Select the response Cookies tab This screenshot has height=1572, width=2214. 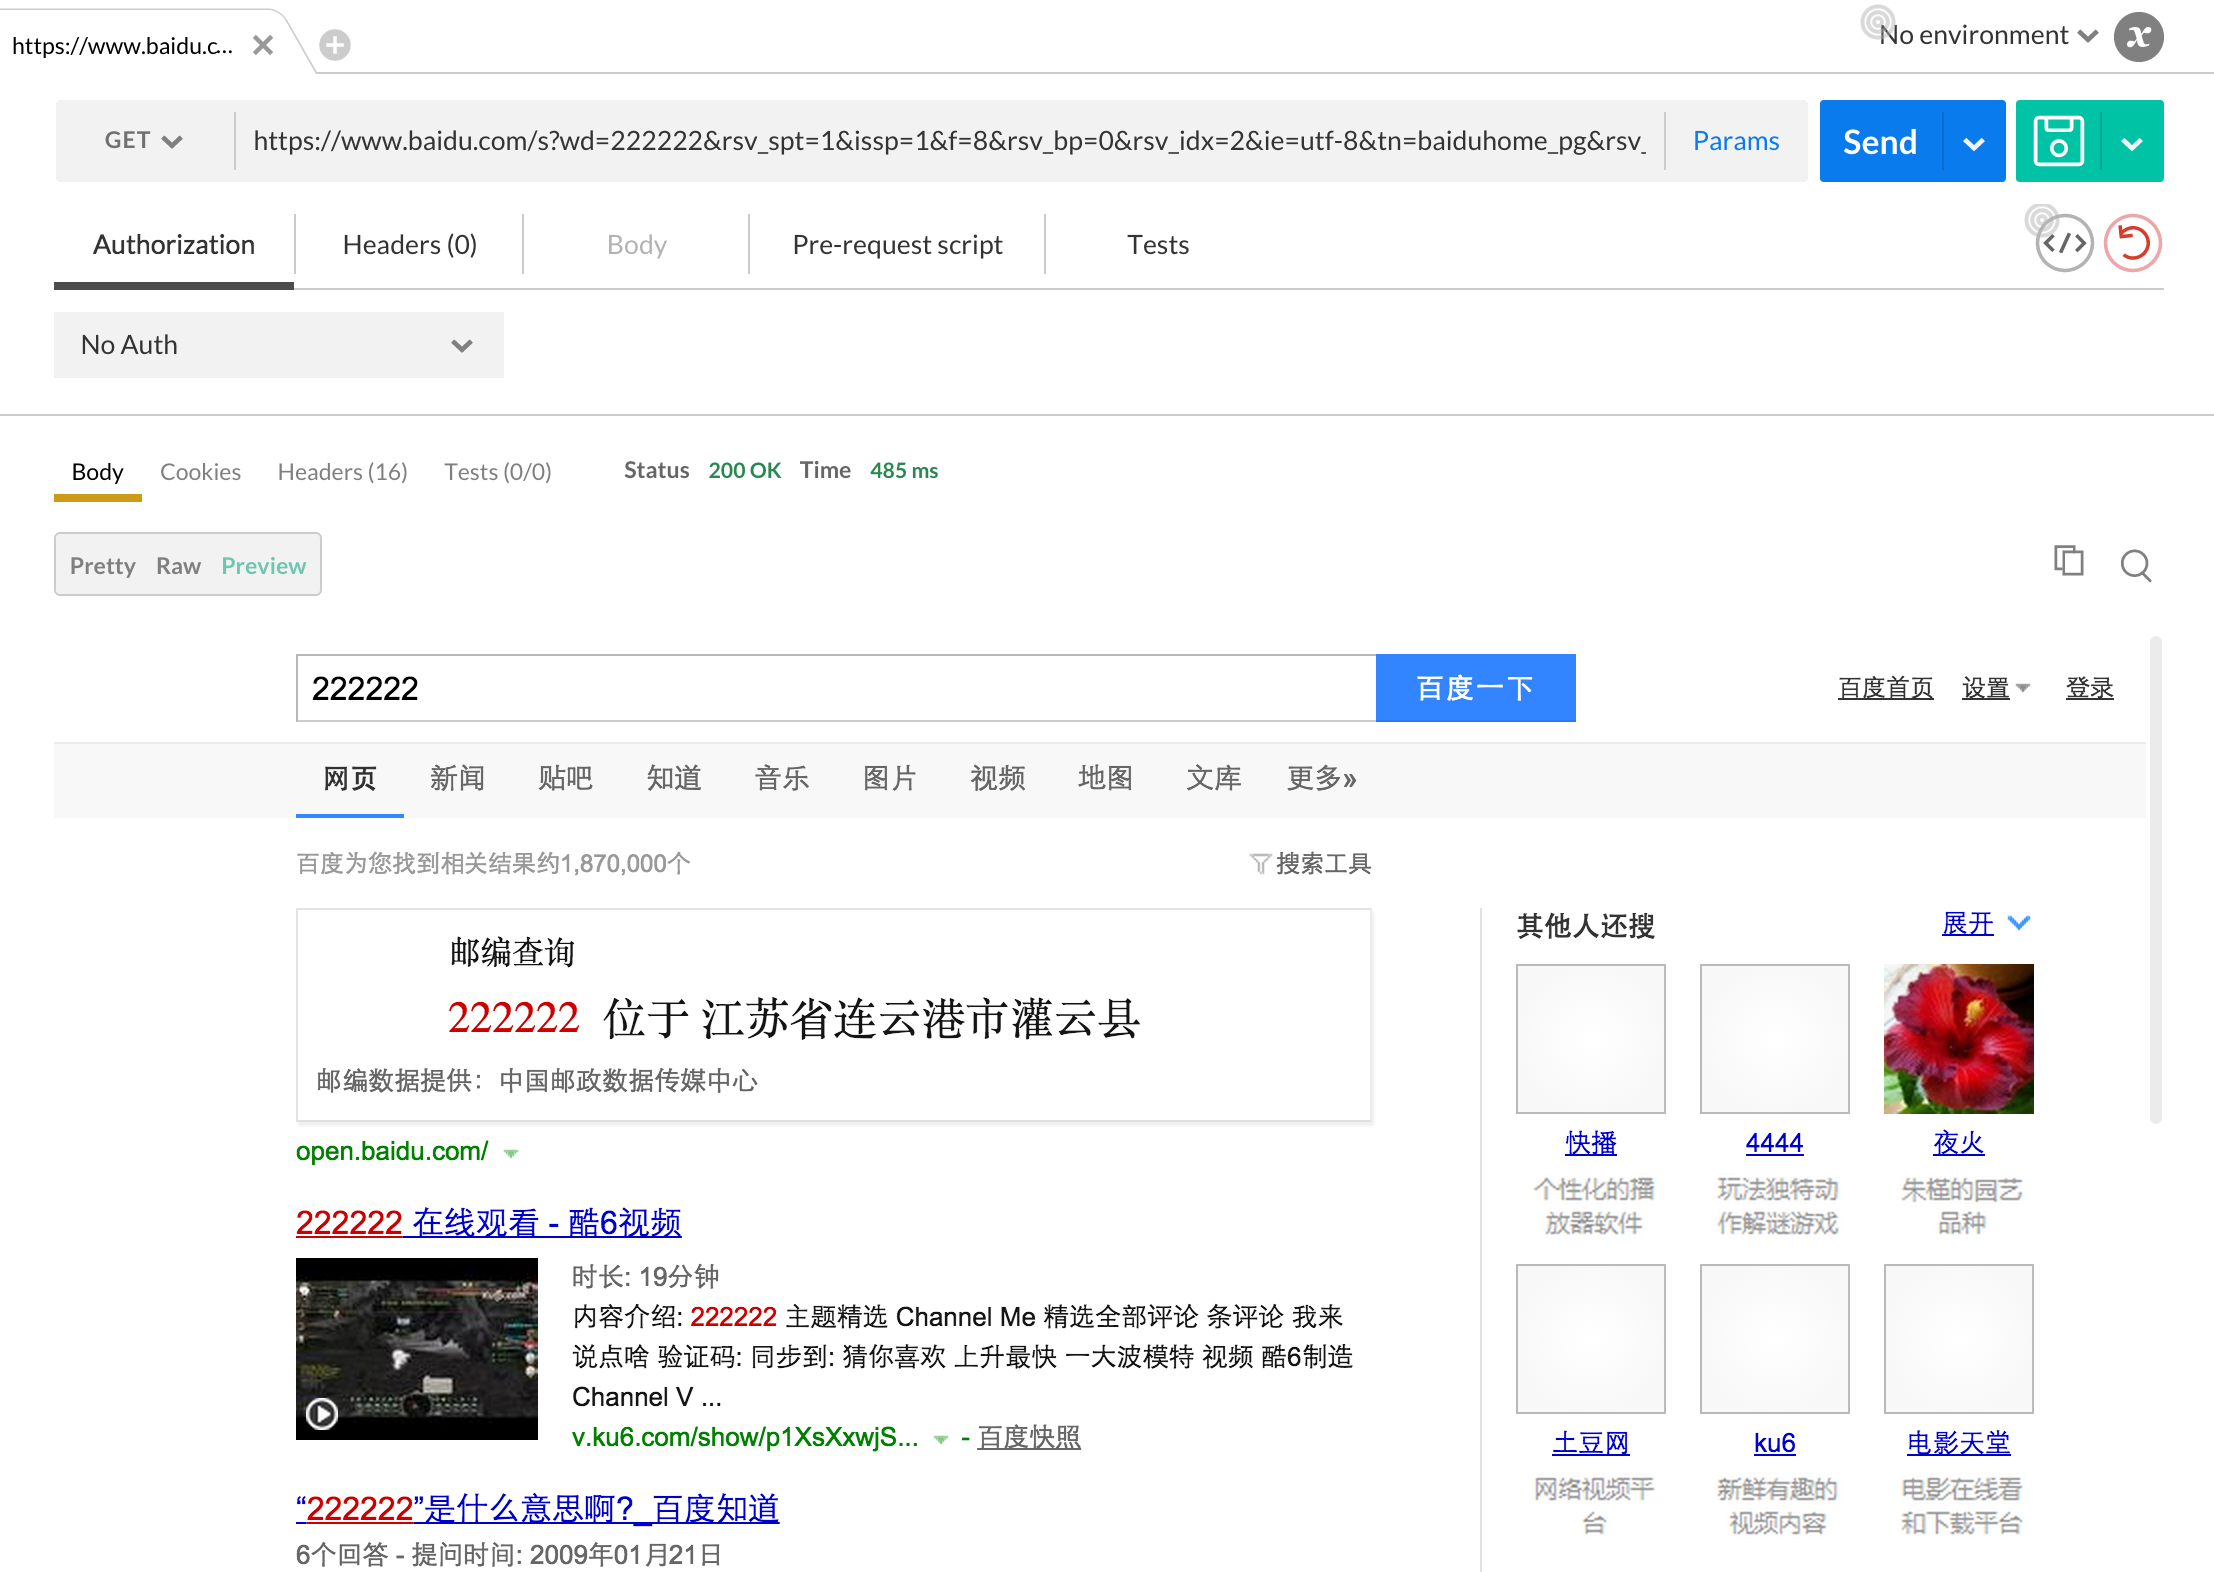(200, 471)
